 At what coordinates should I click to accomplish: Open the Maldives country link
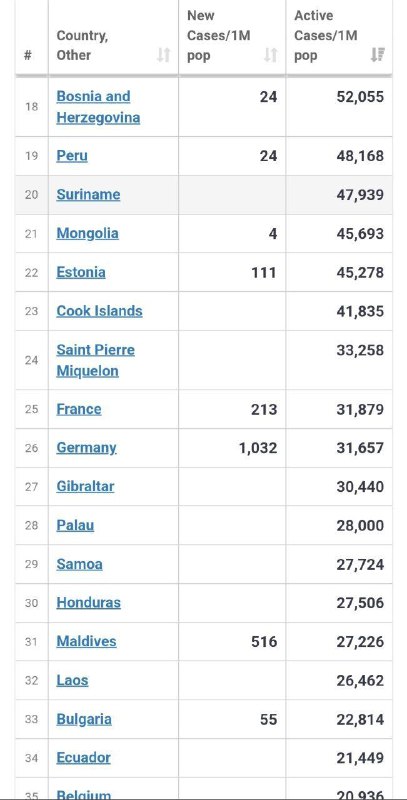[x=86, y=641]
